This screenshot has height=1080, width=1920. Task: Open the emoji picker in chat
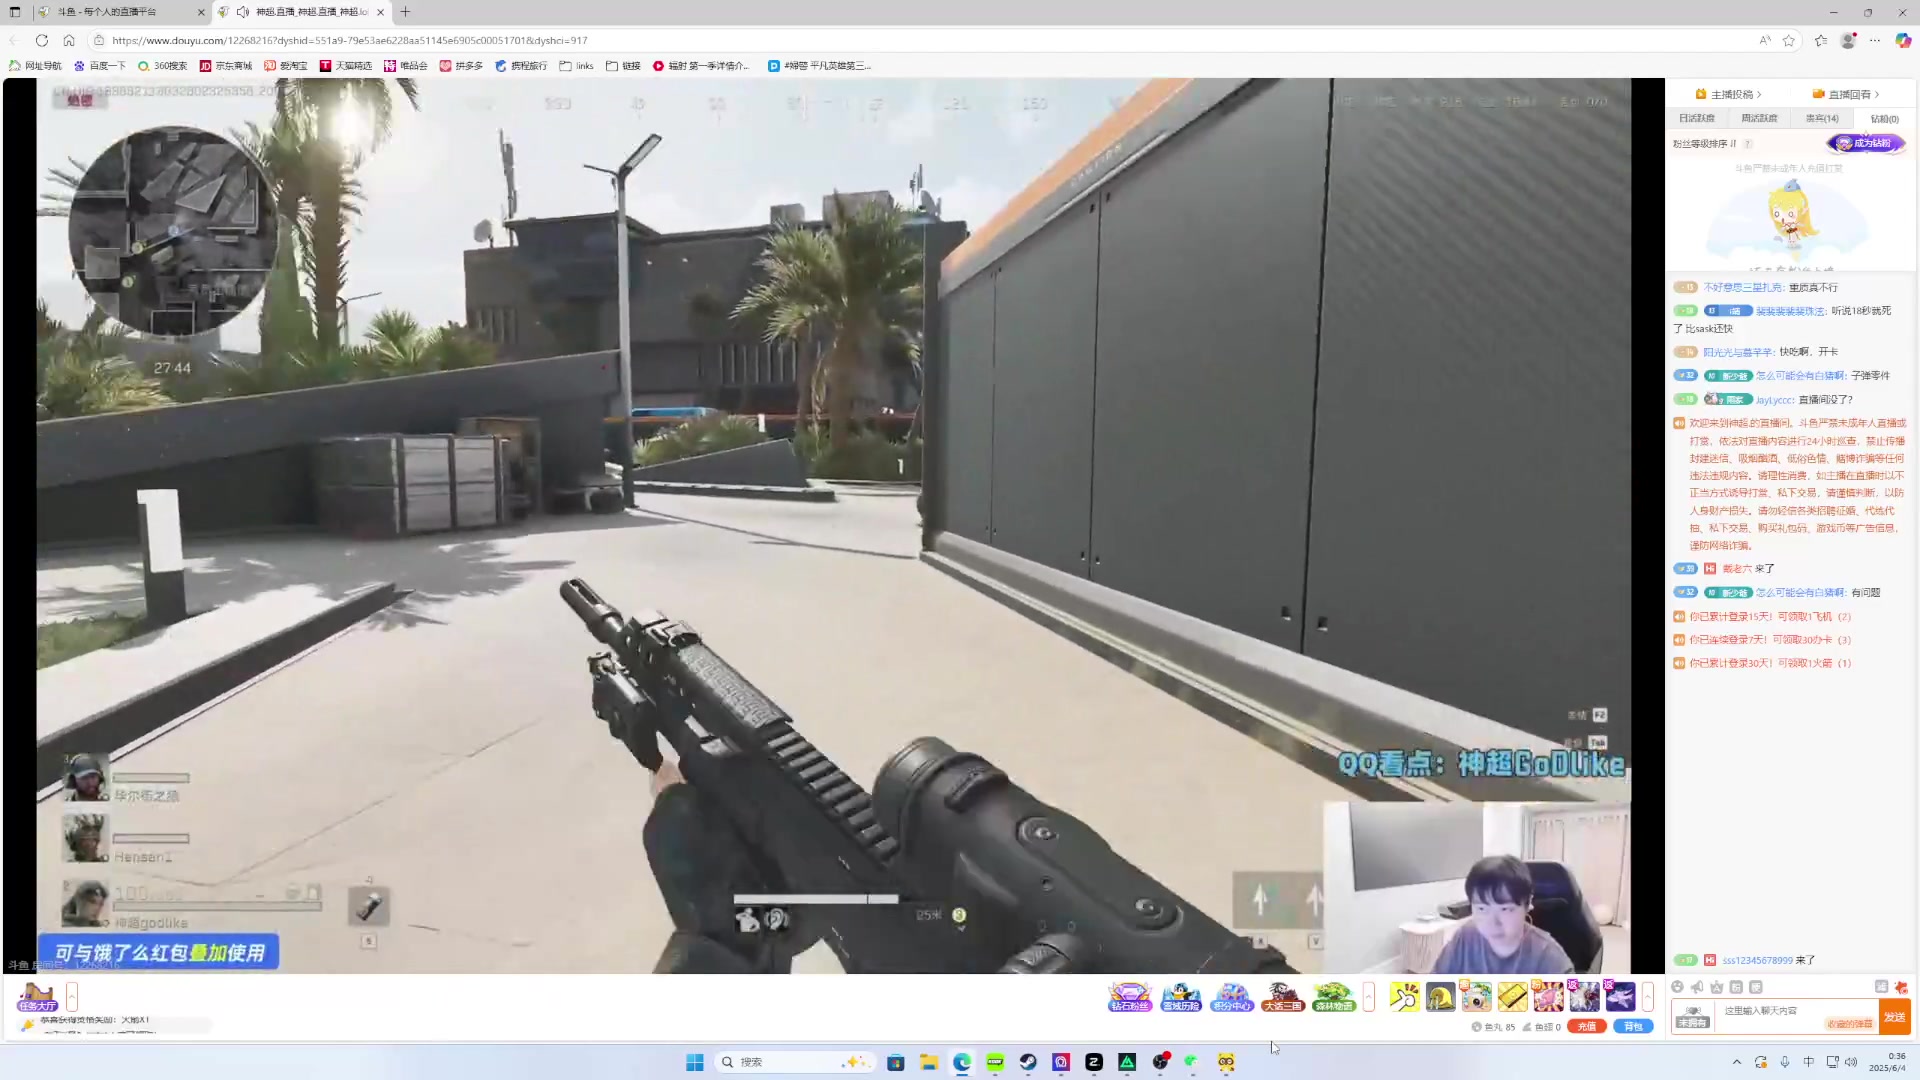1678,987
